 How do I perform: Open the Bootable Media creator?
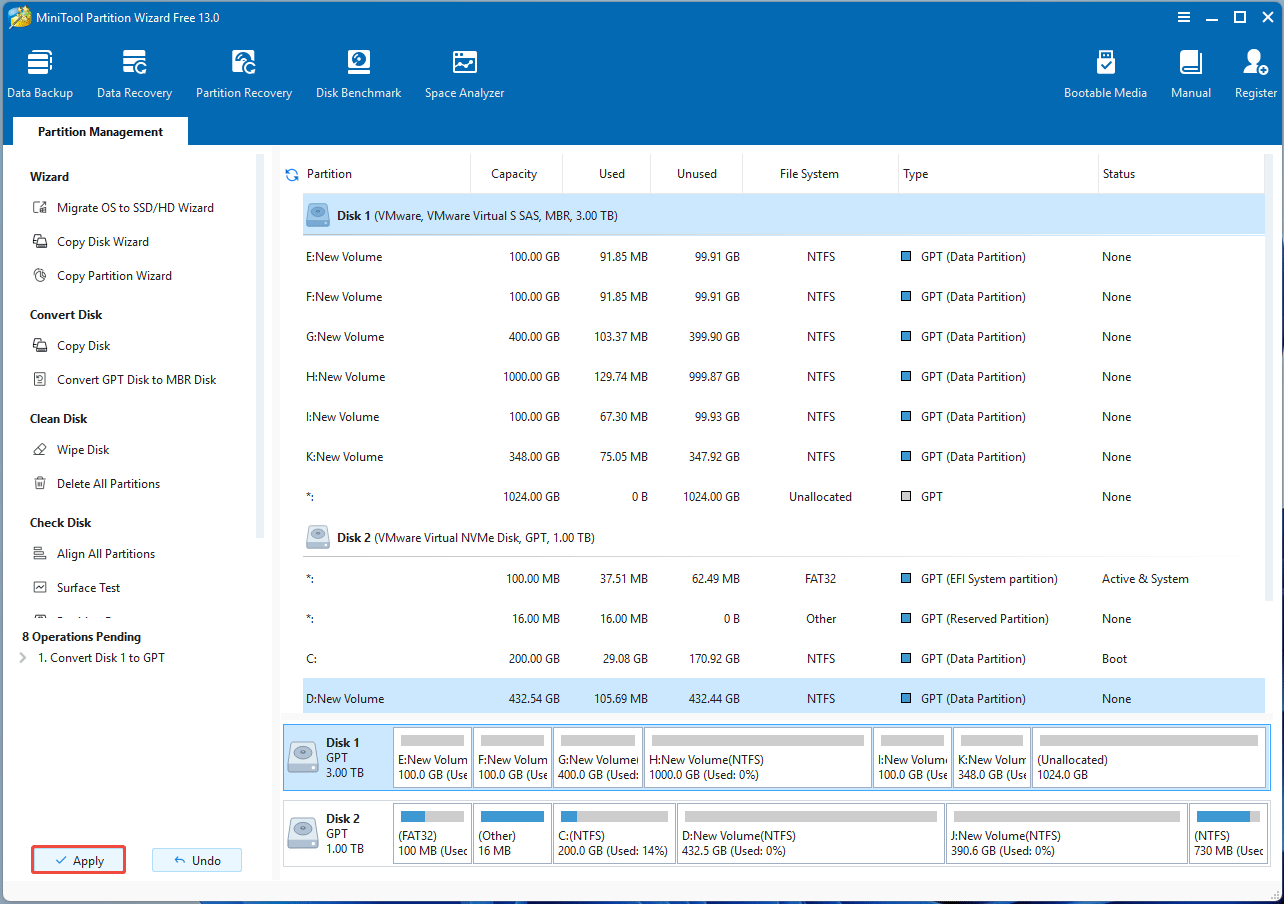1105,72
